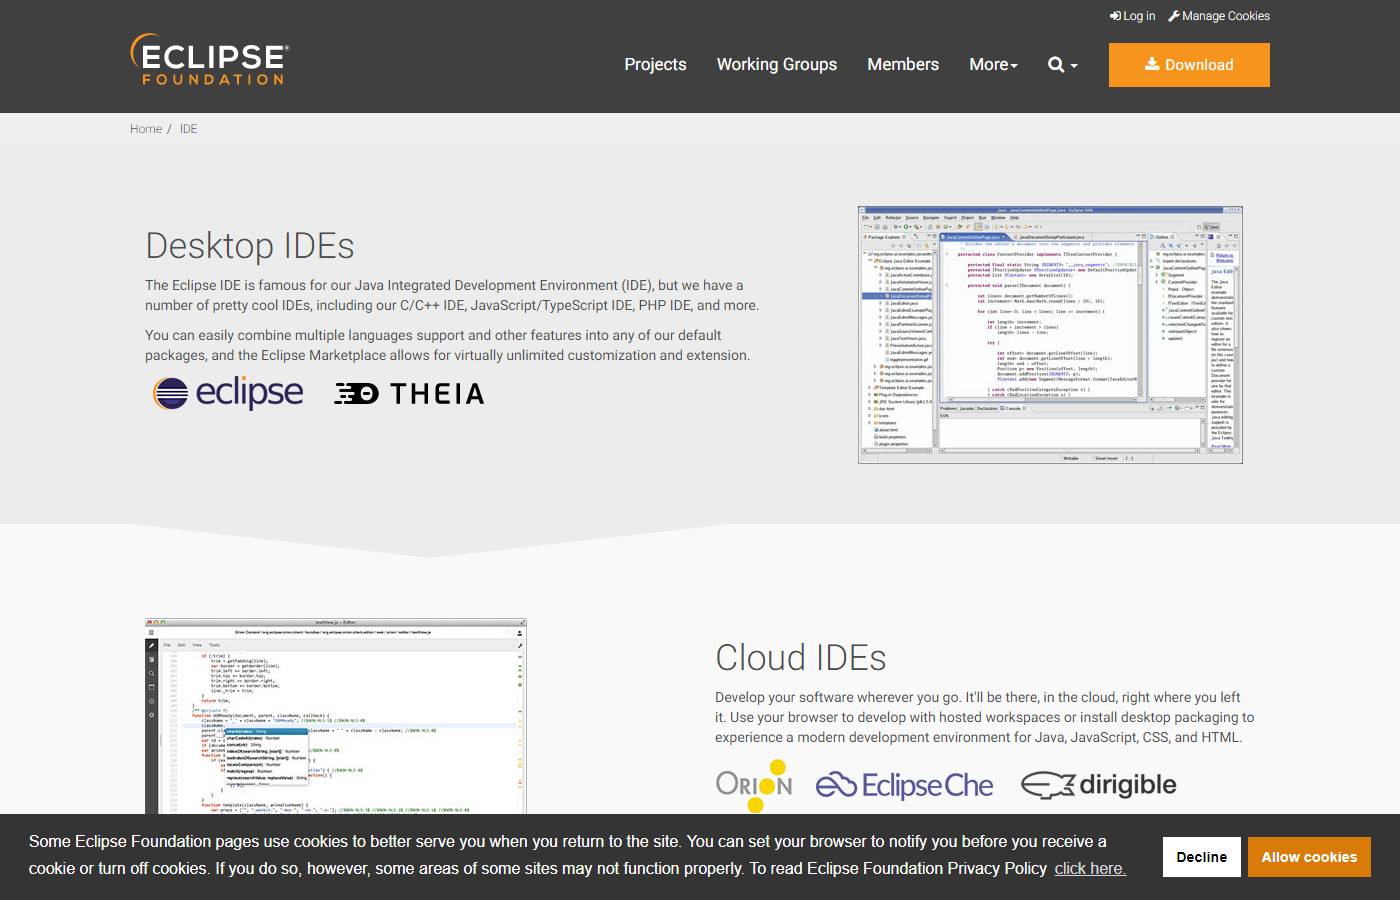The height and width of the screenshot is (900, 1400).
Task: Go to Working Groups
Action: [x=777, y=64]
